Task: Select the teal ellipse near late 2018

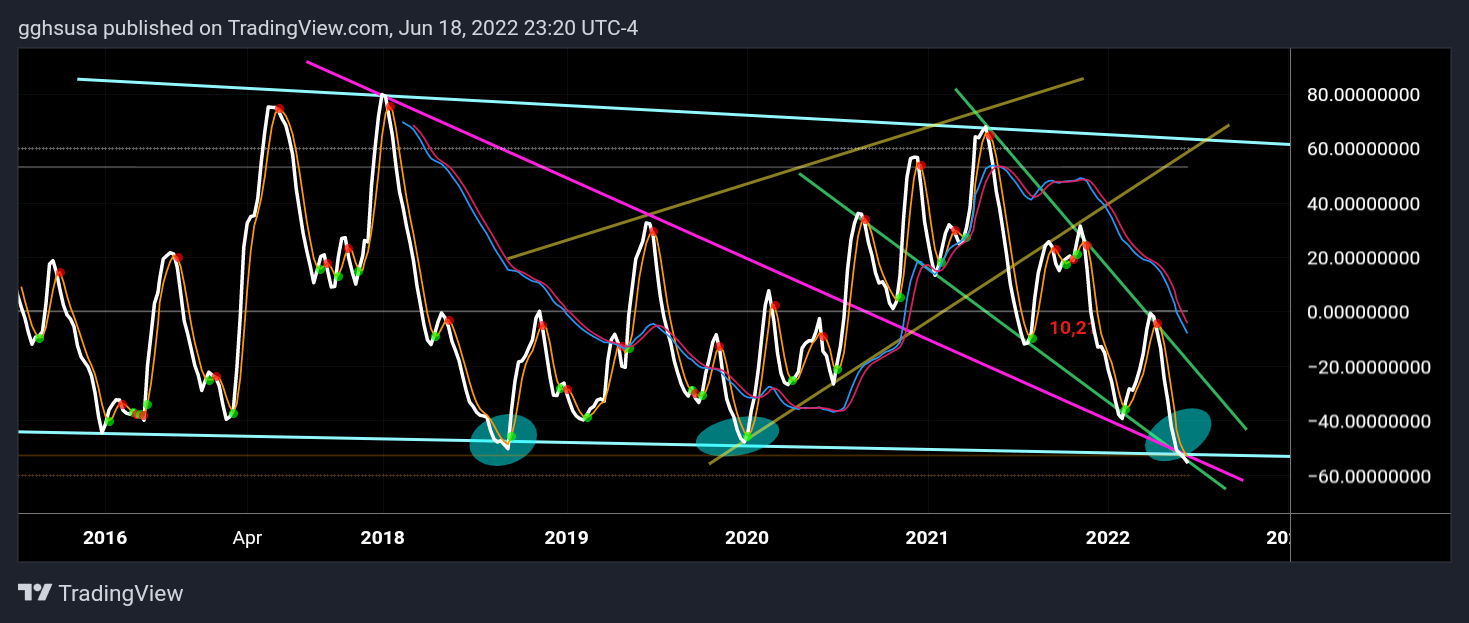Action: [x=504, y=440]
